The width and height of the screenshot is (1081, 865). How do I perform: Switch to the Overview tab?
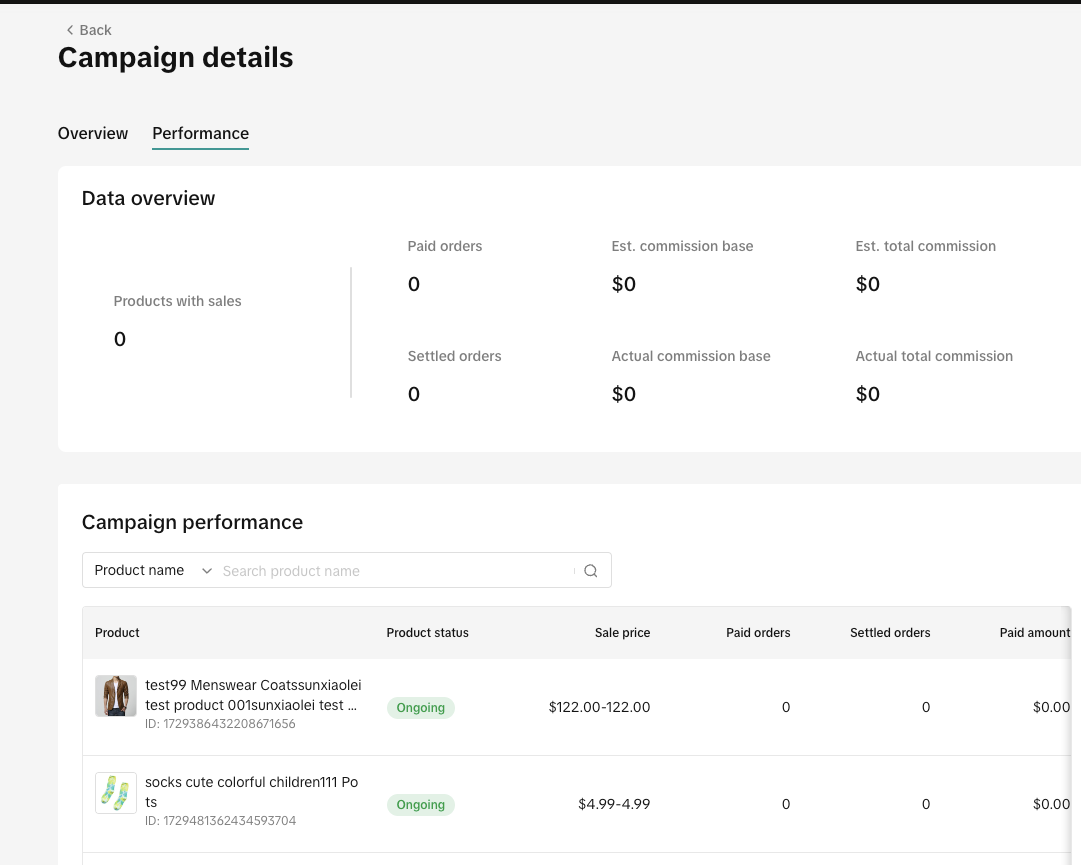click(x=93, y=133)
